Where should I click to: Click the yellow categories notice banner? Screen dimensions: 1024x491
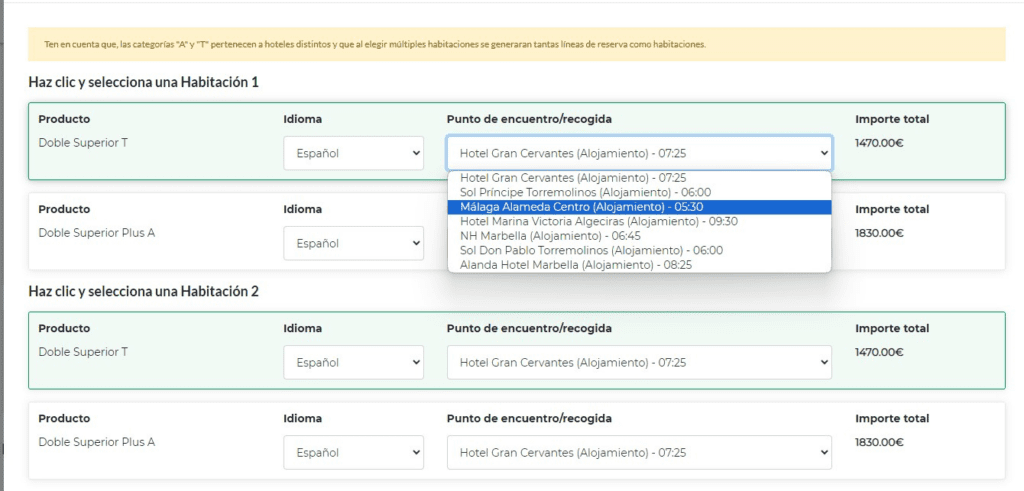point(516,44)
